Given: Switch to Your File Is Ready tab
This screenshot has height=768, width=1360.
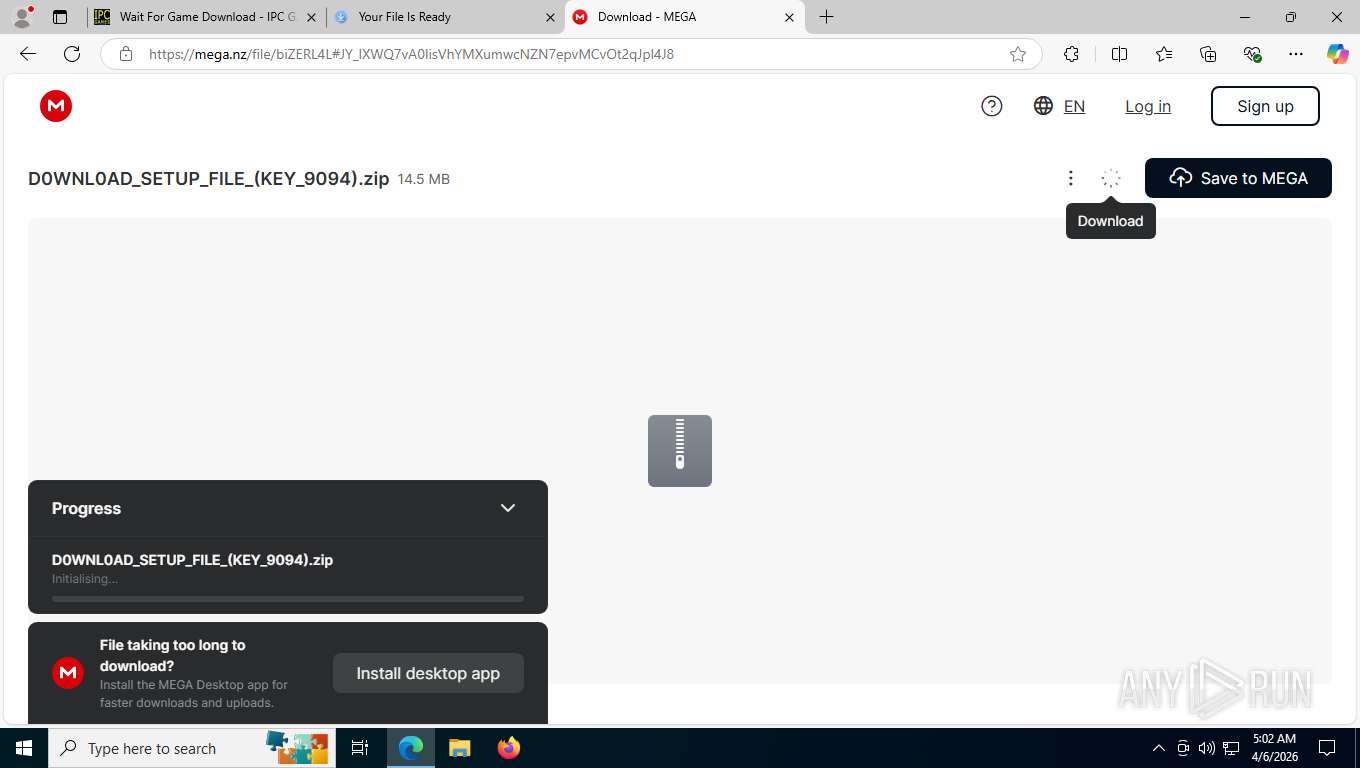Looking at the screenshot, I should [444, 17].
